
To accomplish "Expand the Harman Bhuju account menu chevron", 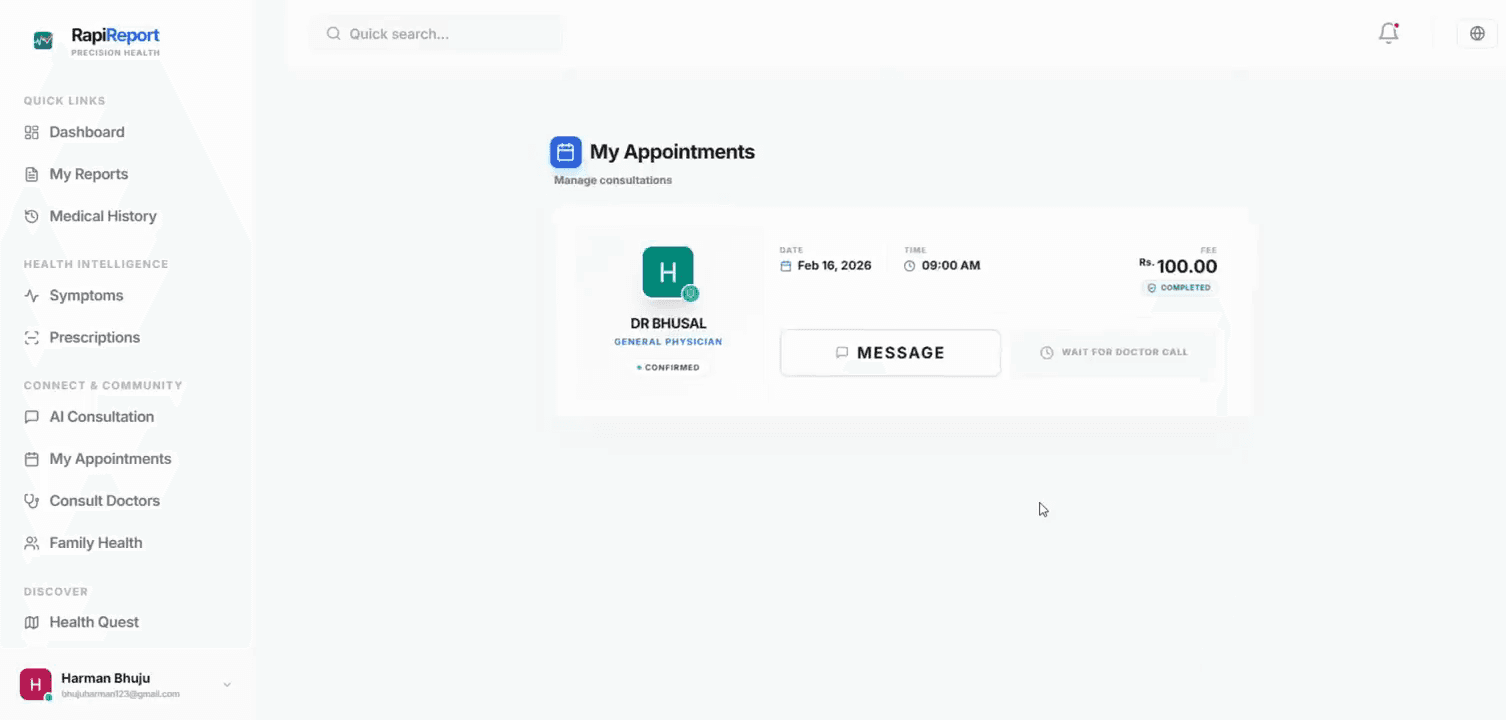I will [227, 685].
